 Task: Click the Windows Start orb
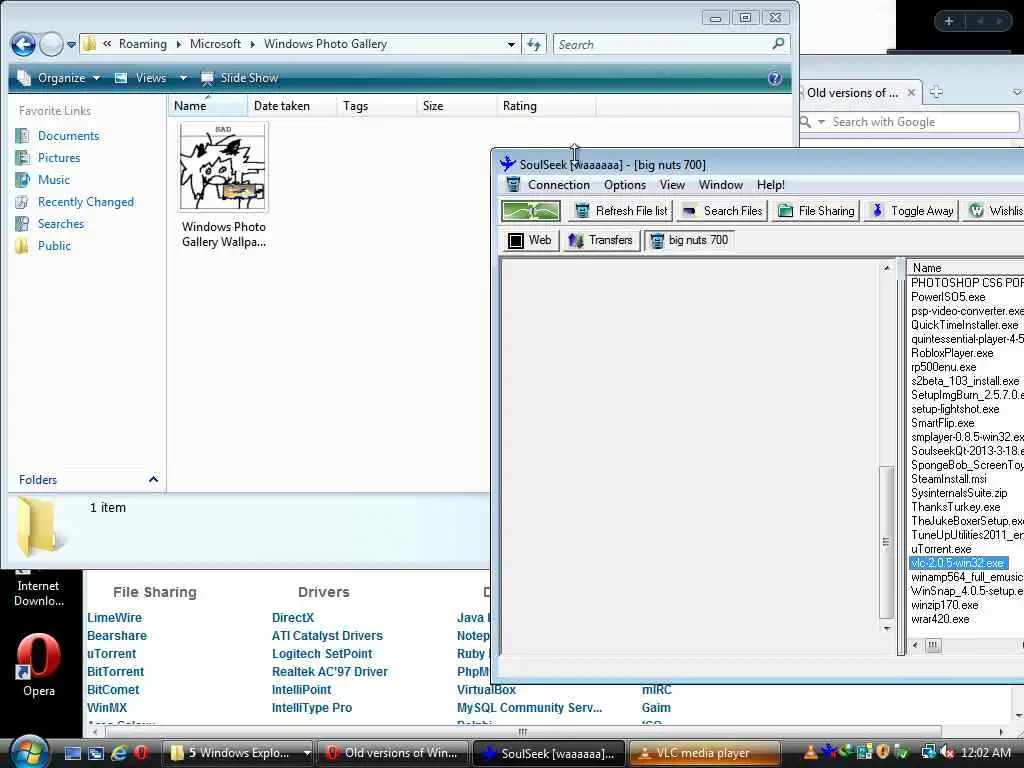pos(28,752)
